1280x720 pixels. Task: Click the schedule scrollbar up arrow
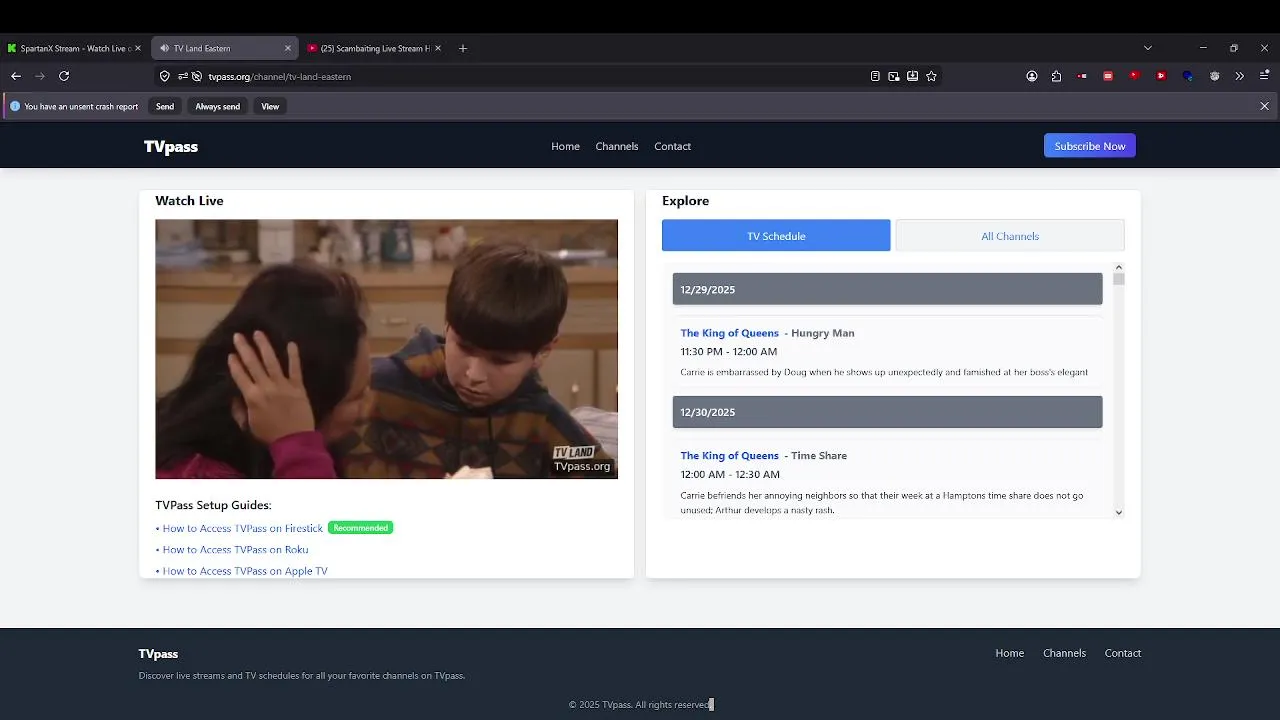(x=1119, y=268)
